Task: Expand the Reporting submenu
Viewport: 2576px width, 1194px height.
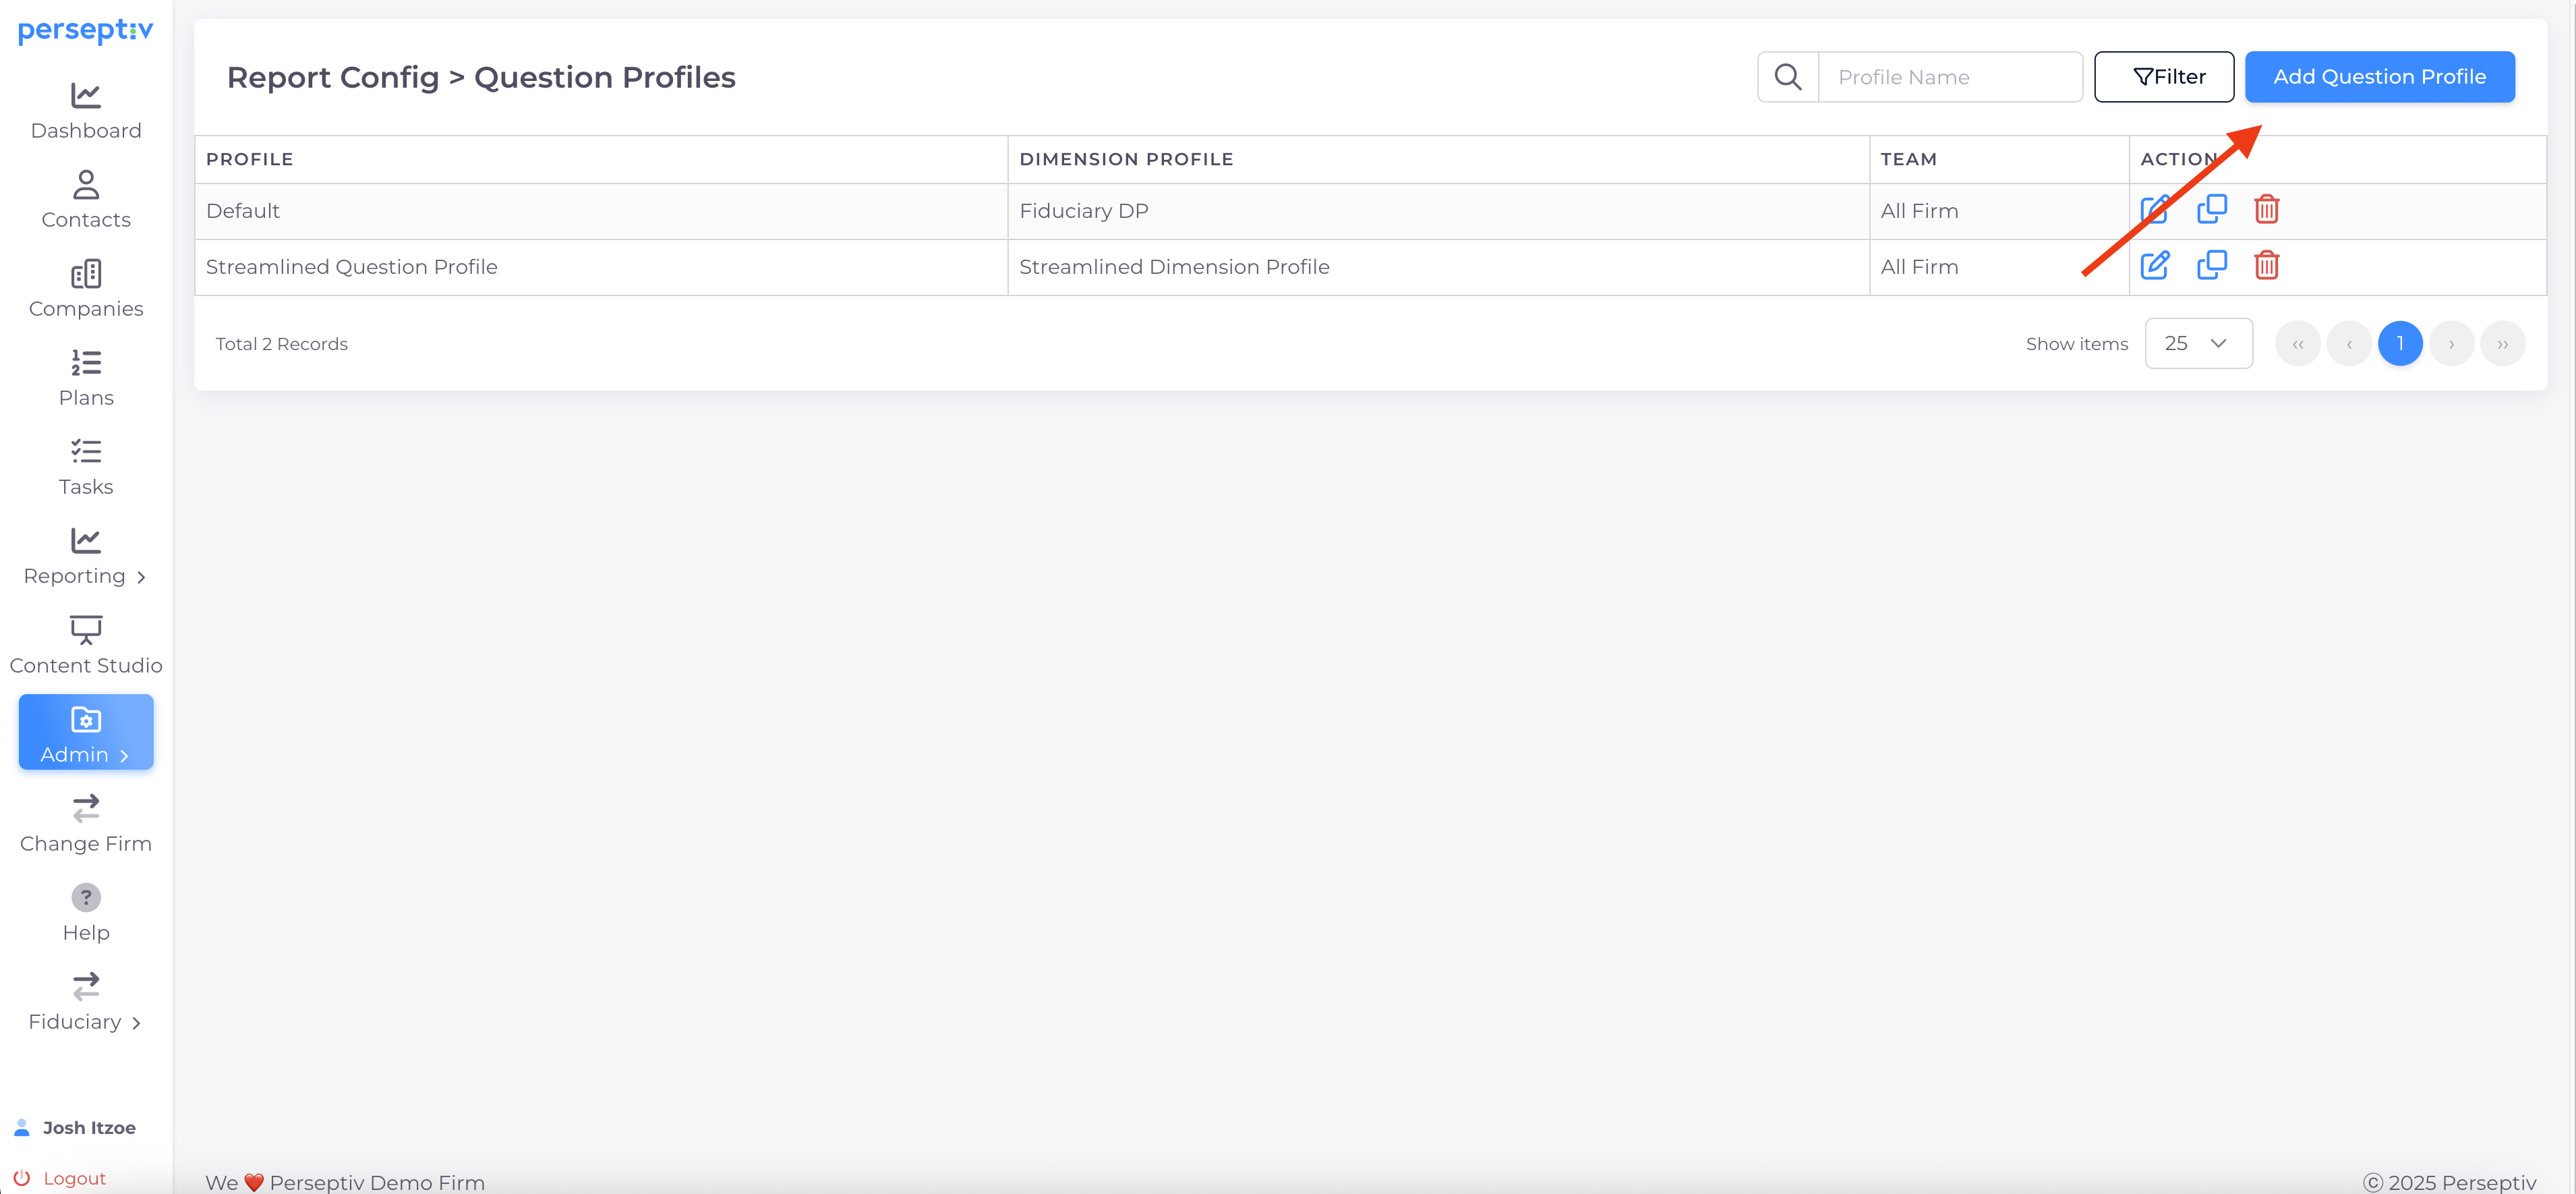Action: point(86,556)
